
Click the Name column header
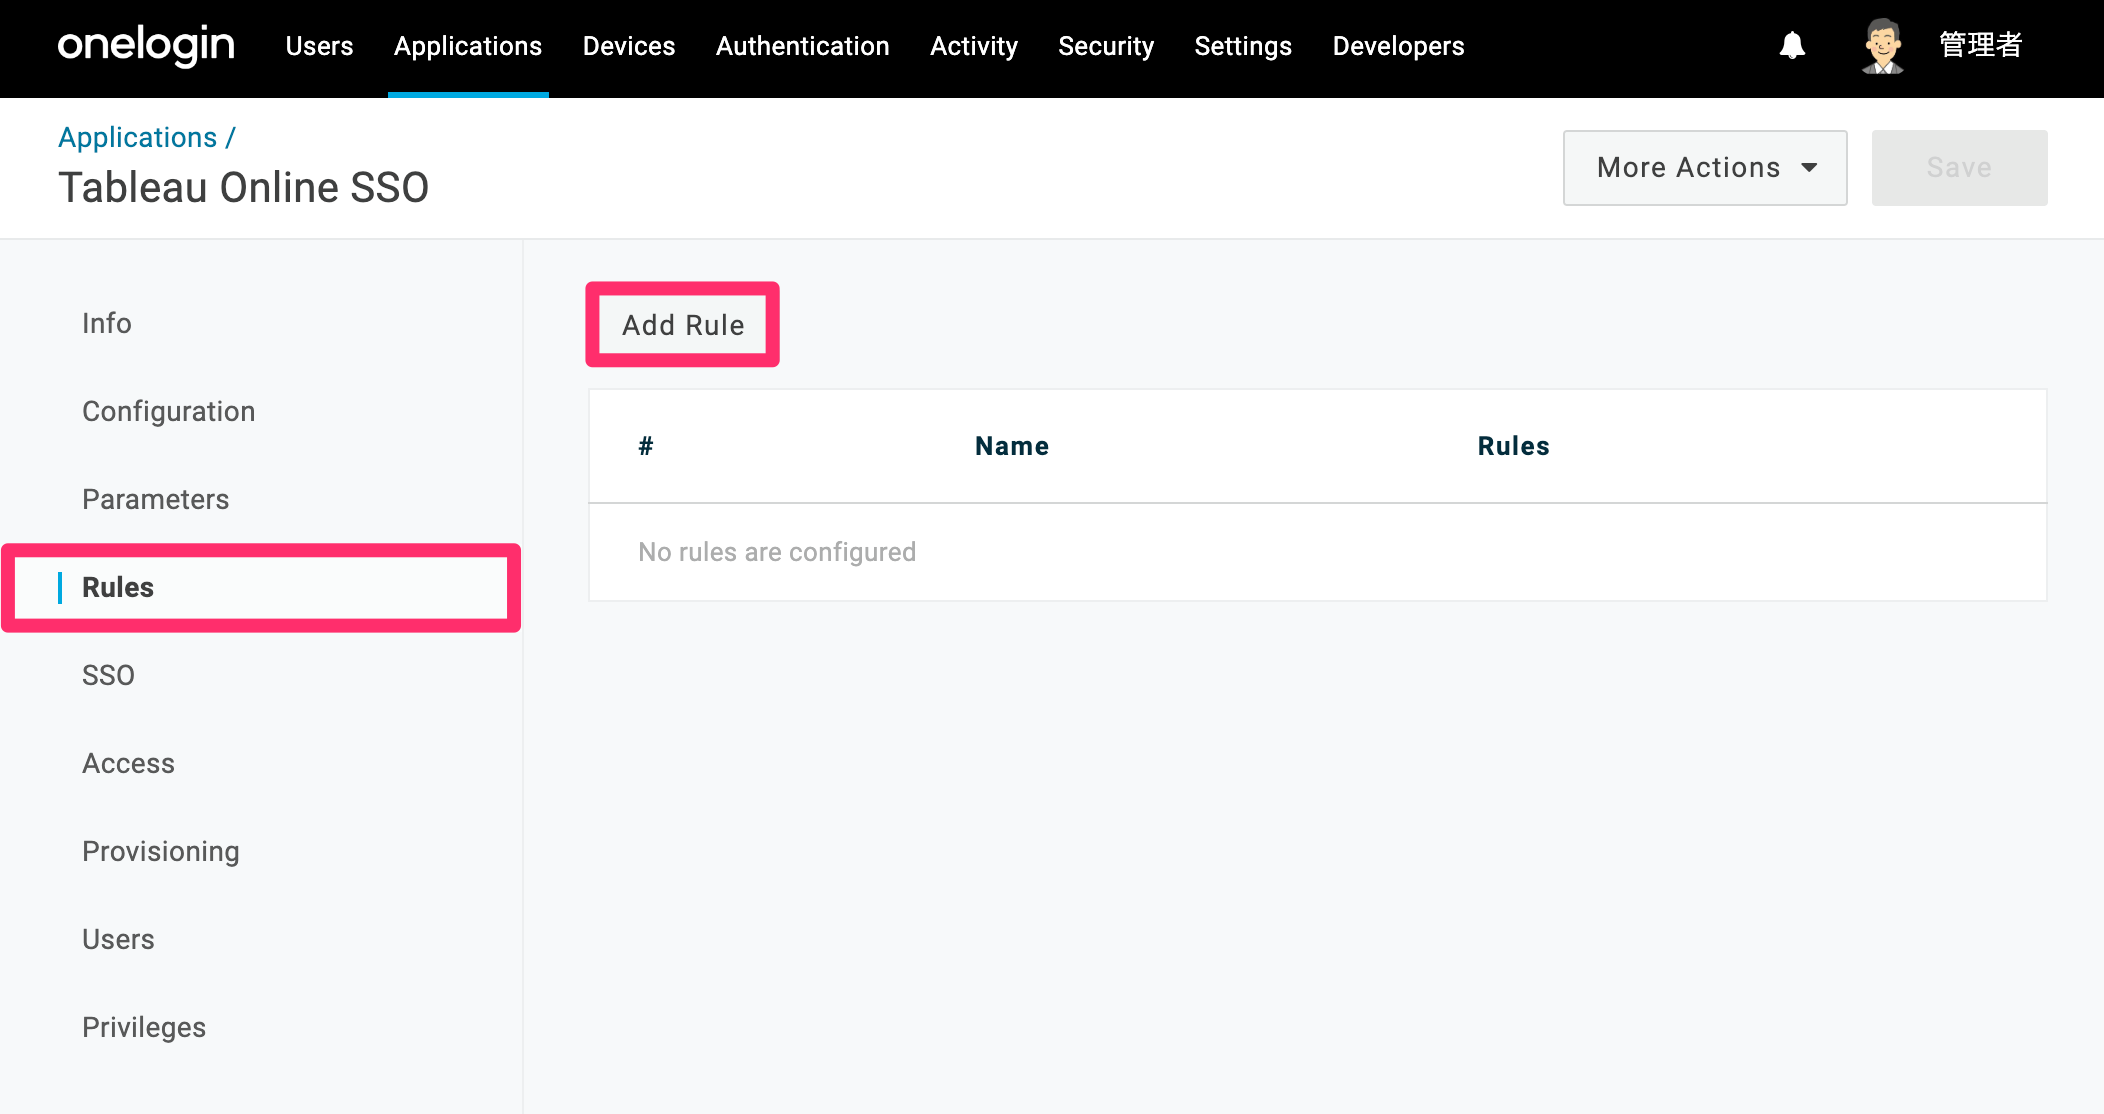pos(1012,446)
